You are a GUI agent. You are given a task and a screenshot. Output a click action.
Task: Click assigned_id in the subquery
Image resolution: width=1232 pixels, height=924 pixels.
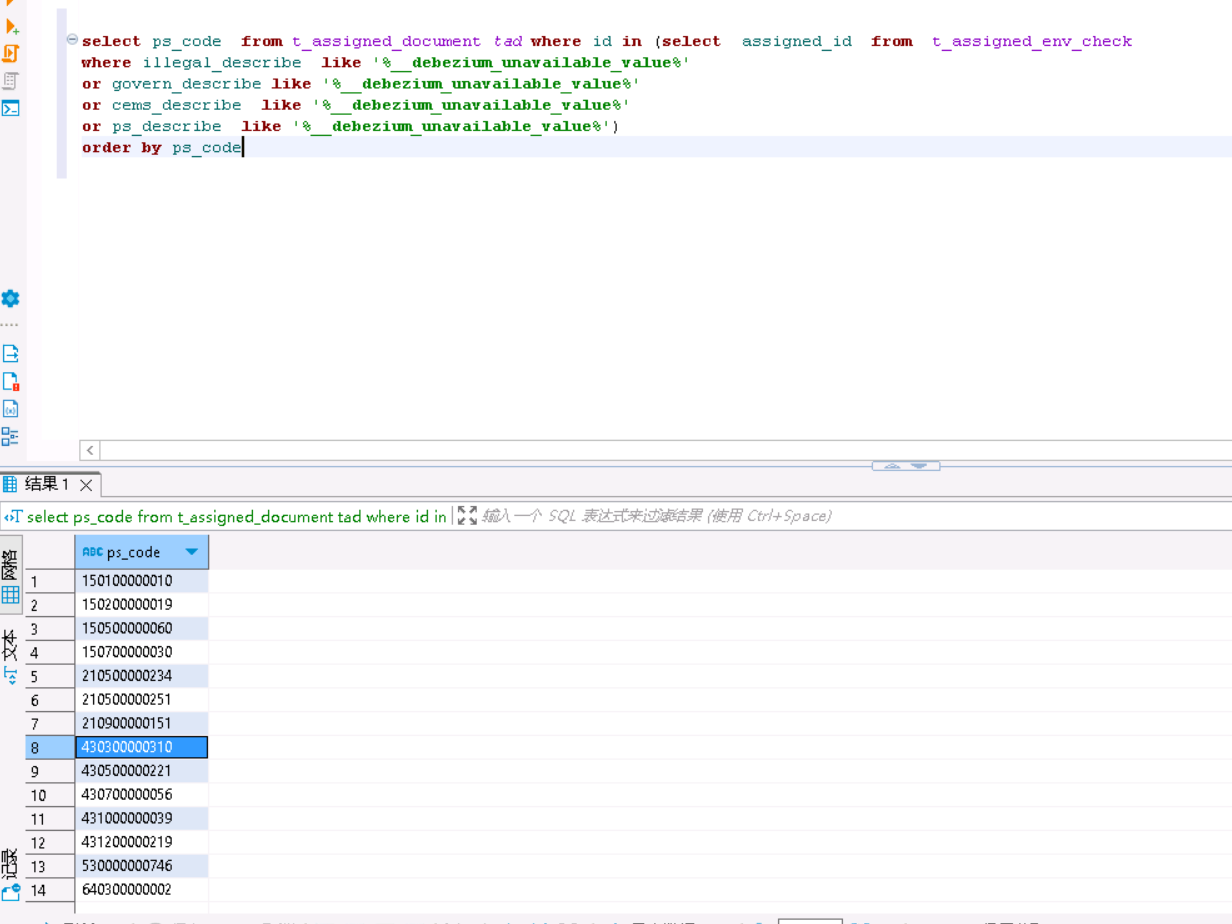click(x=797, y=41)
